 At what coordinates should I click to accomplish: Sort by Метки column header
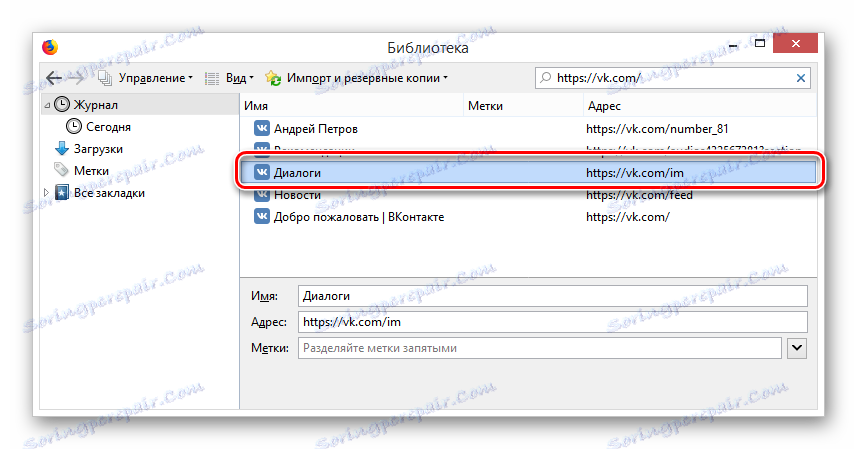(x=523, y=106)
